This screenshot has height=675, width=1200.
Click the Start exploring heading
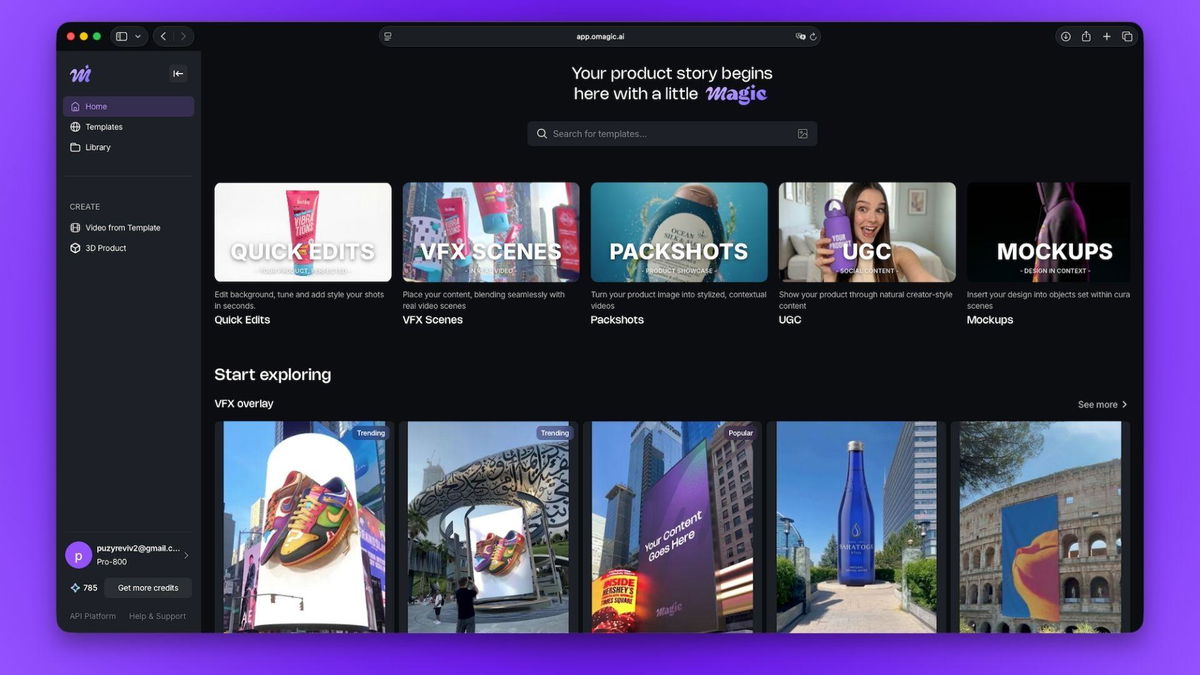point(272,375)
